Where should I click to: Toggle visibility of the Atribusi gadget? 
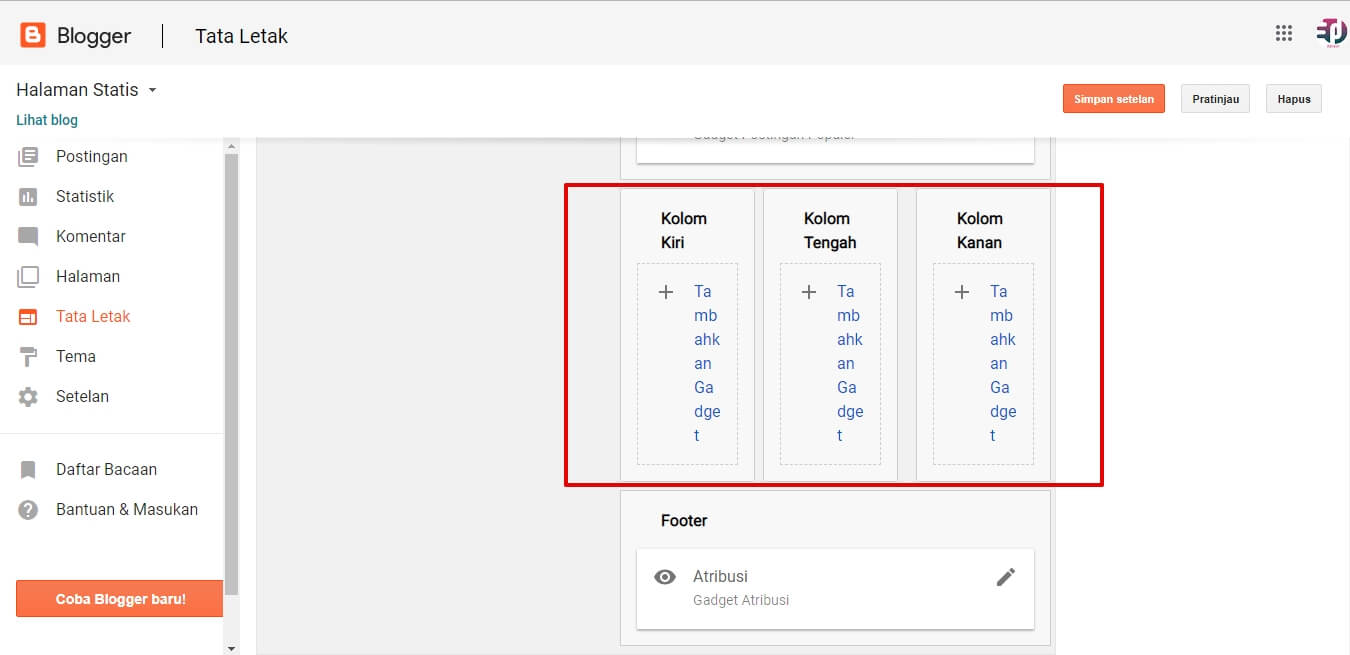click(x=665, y=576)
